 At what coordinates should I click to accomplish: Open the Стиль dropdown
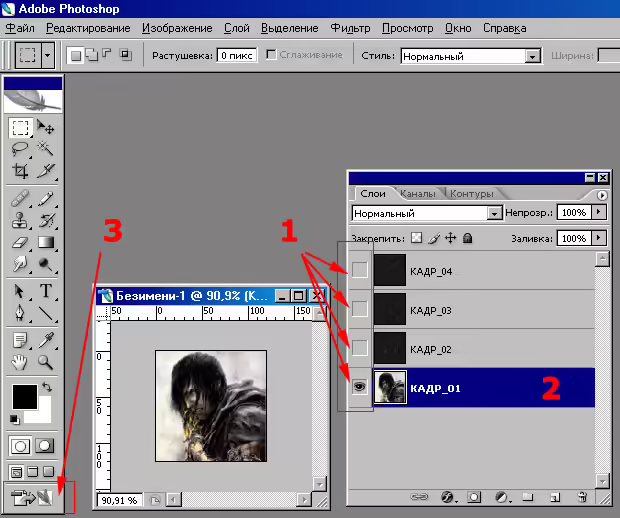pos(533,57)
